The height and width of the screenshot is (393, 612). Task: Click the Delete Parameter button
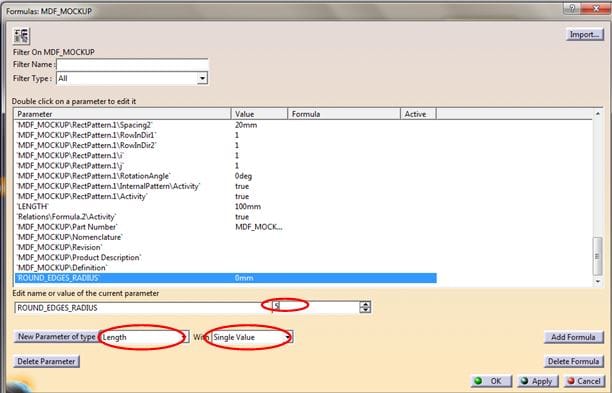pos(46,361)
